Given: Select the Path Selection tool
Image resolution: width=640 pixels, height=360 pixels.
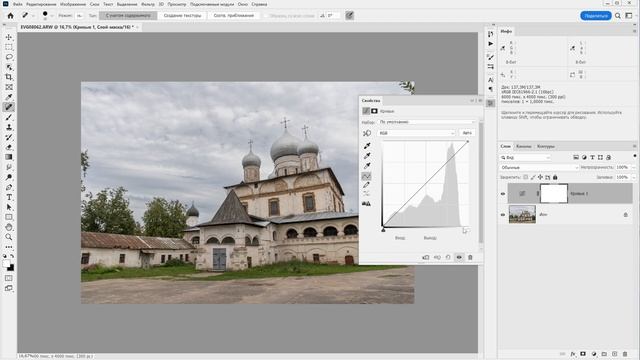Looking at the screenshot, I should tap(9, 207).
